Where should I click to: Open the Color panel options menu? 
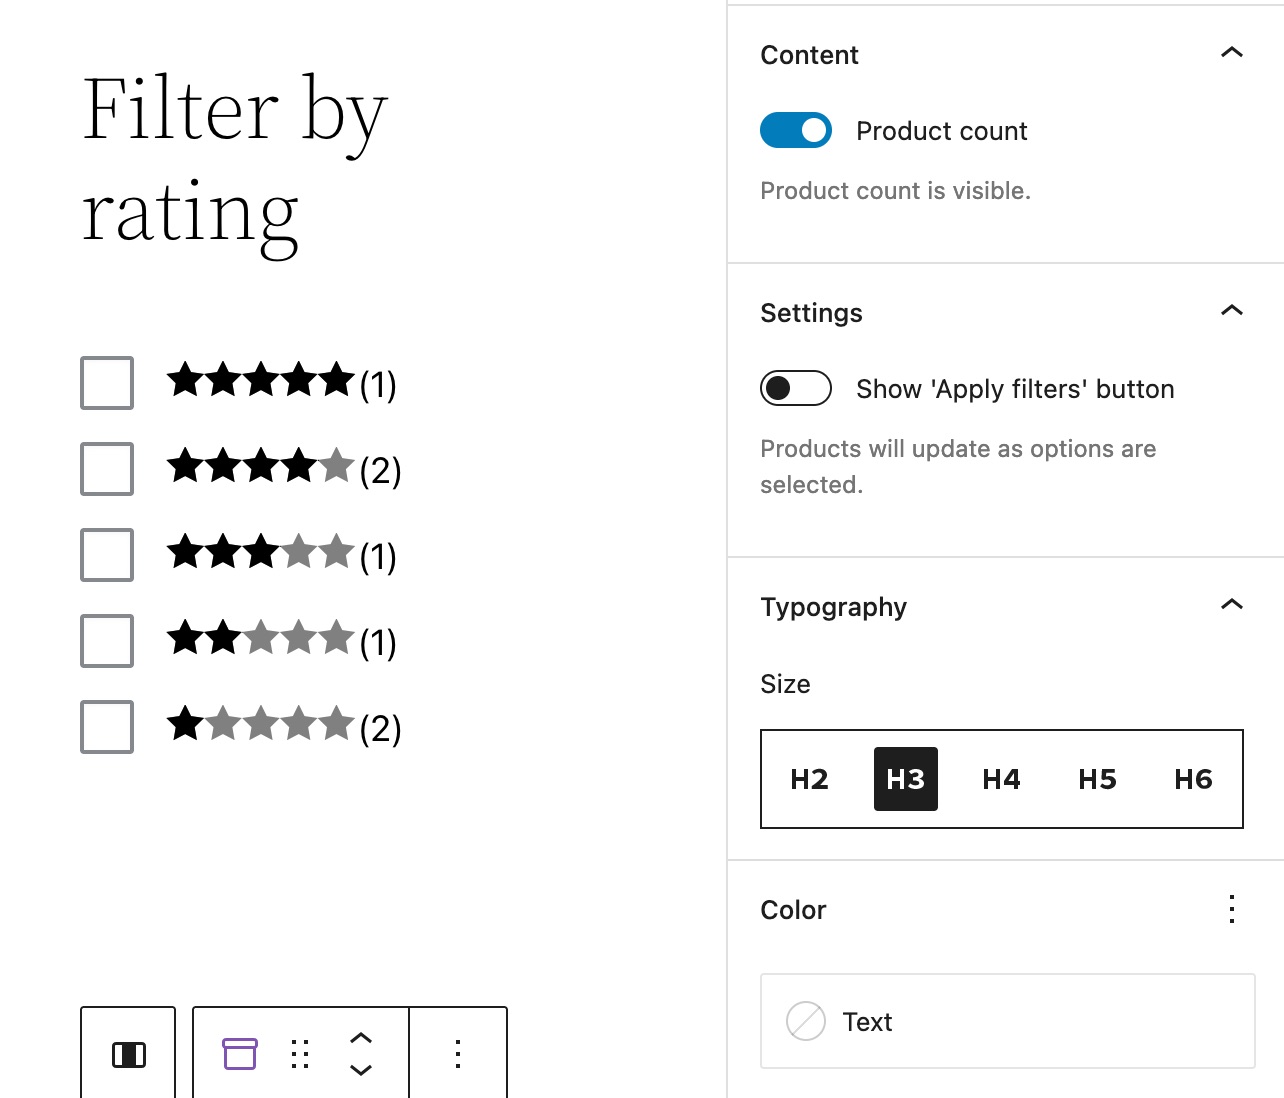tap(1231, 909)
